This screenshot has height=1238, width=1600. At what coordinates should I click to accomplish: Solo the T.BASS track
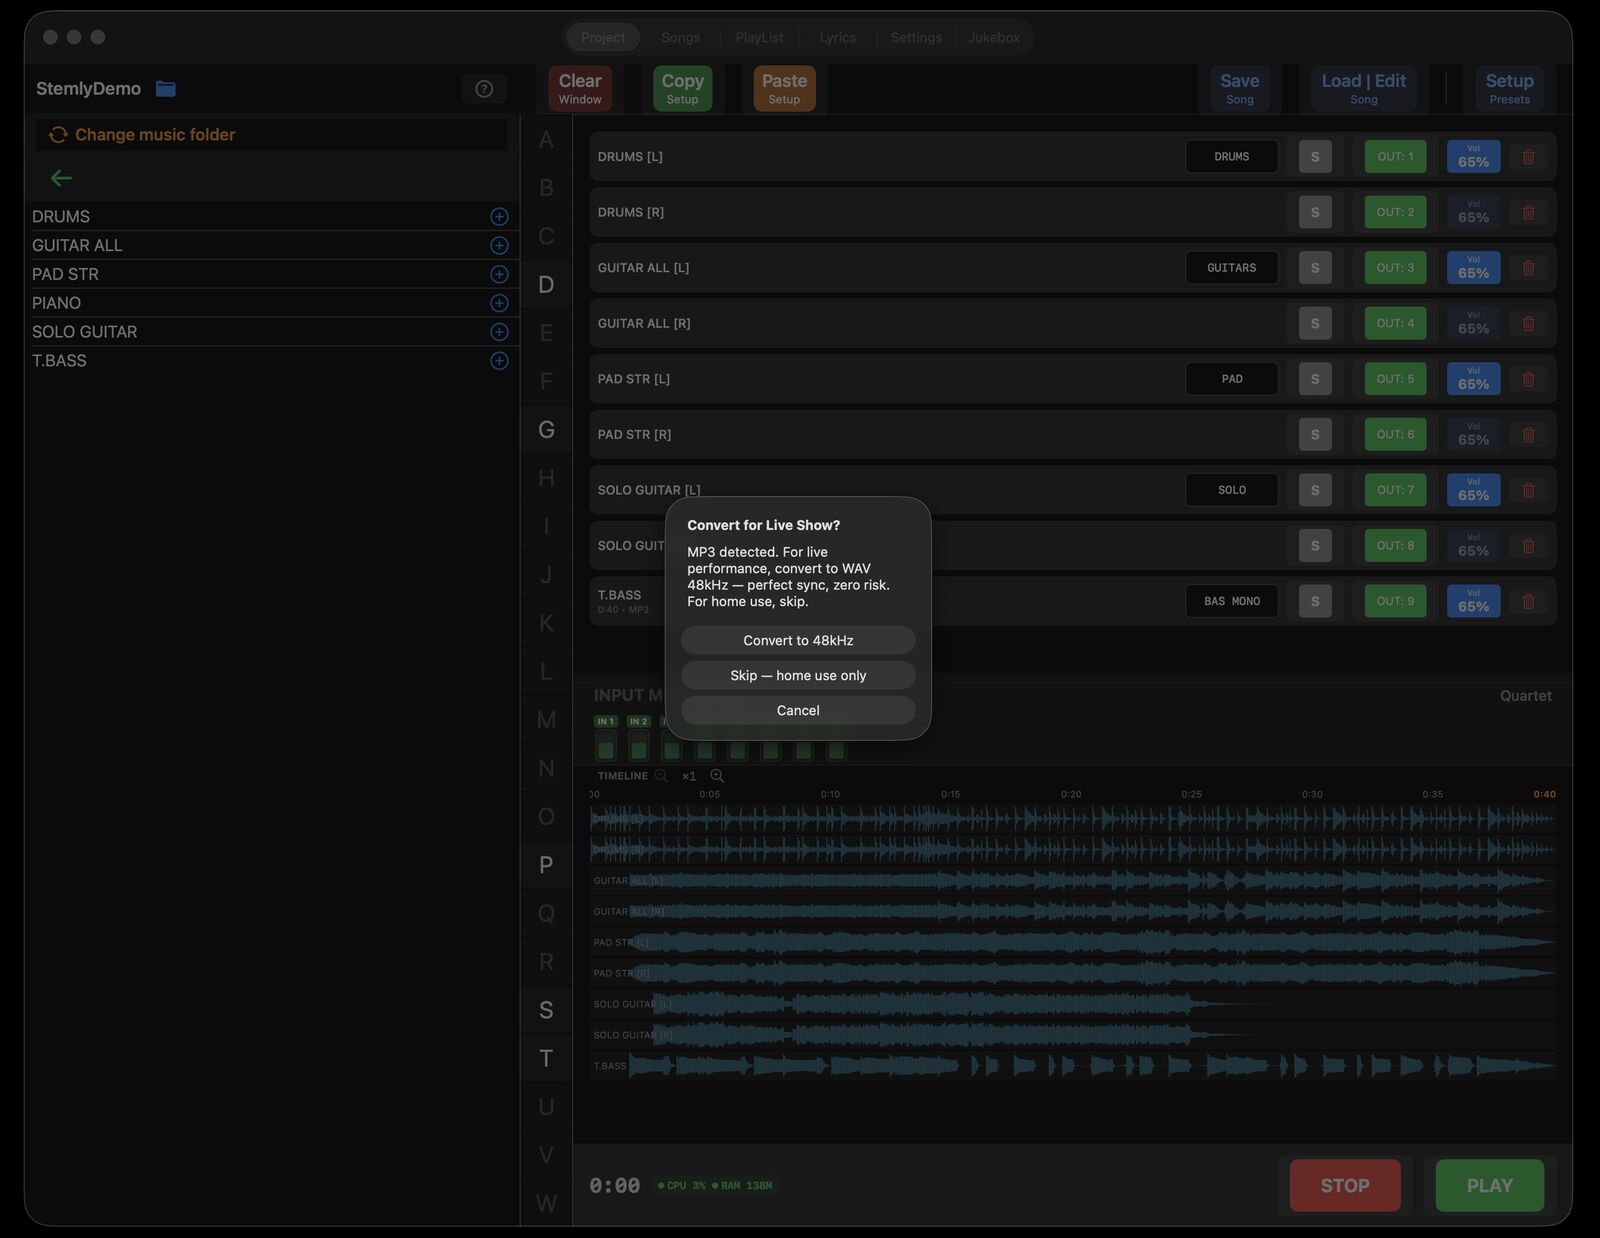click(x=1315, y=601)
